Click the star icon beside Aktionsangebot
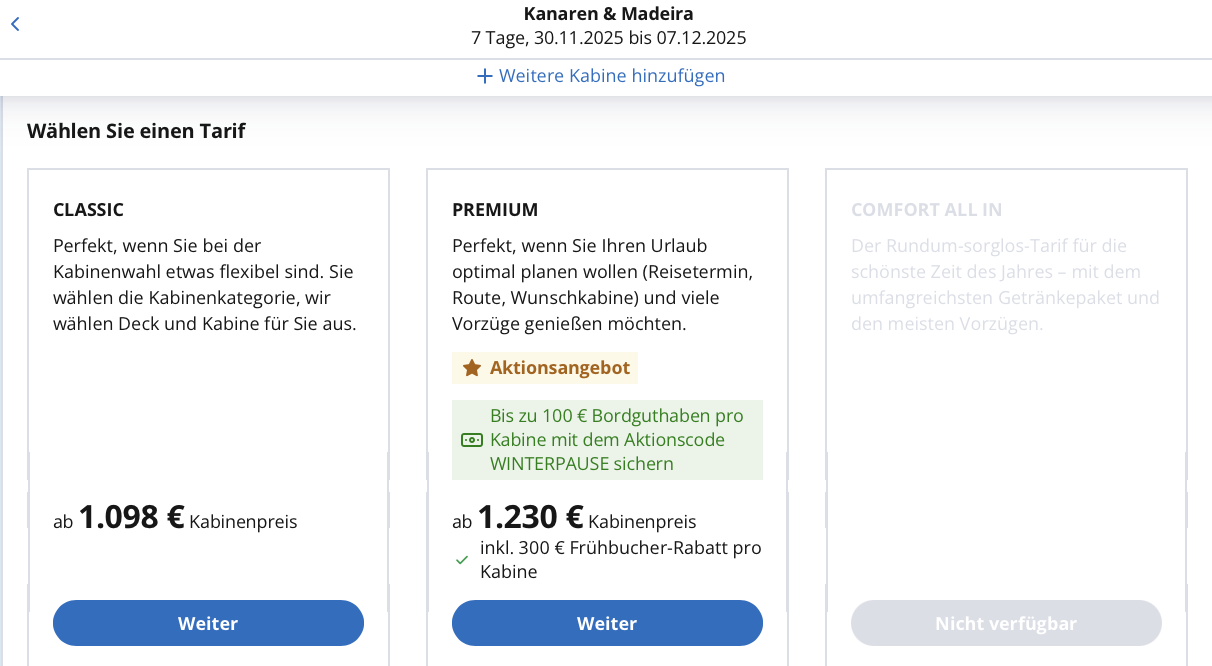This screenshot has width=1212, height=666. point(472,368)
